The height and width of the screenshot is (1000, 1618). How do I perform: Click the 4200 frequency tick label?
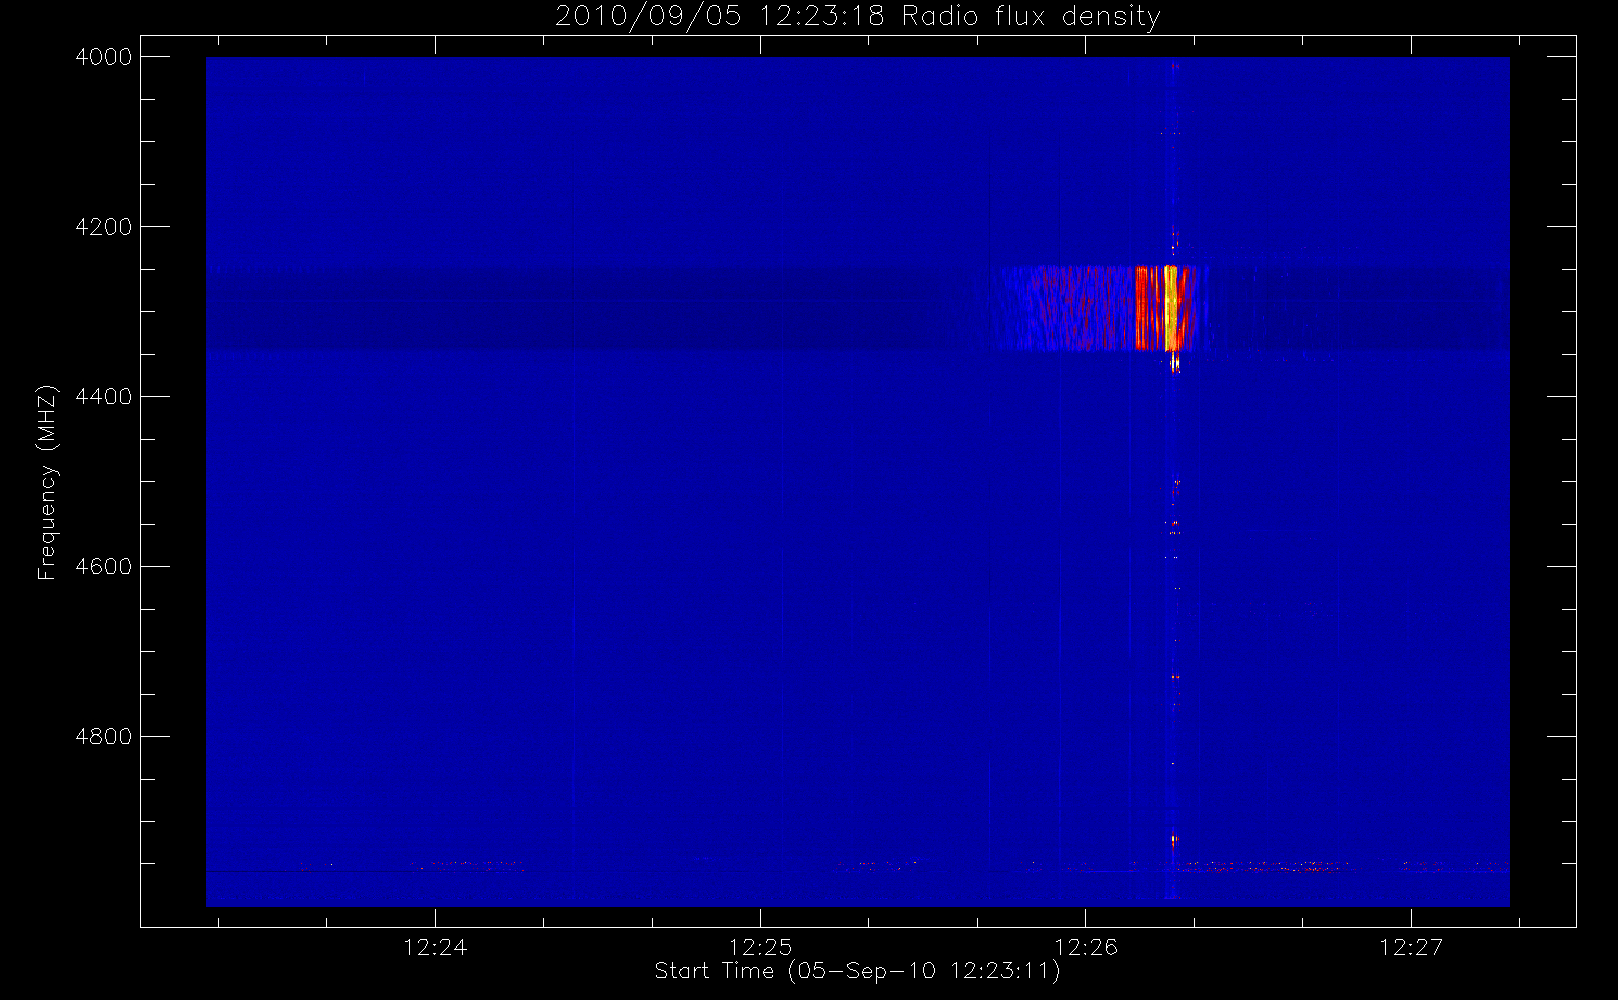104,227
